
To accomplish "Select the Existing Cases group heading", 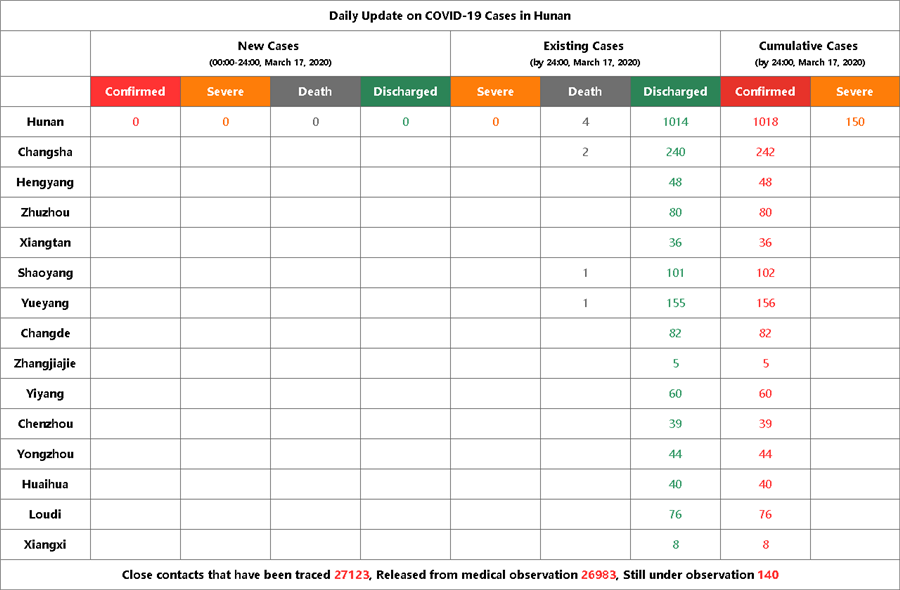I will (584, 46).
